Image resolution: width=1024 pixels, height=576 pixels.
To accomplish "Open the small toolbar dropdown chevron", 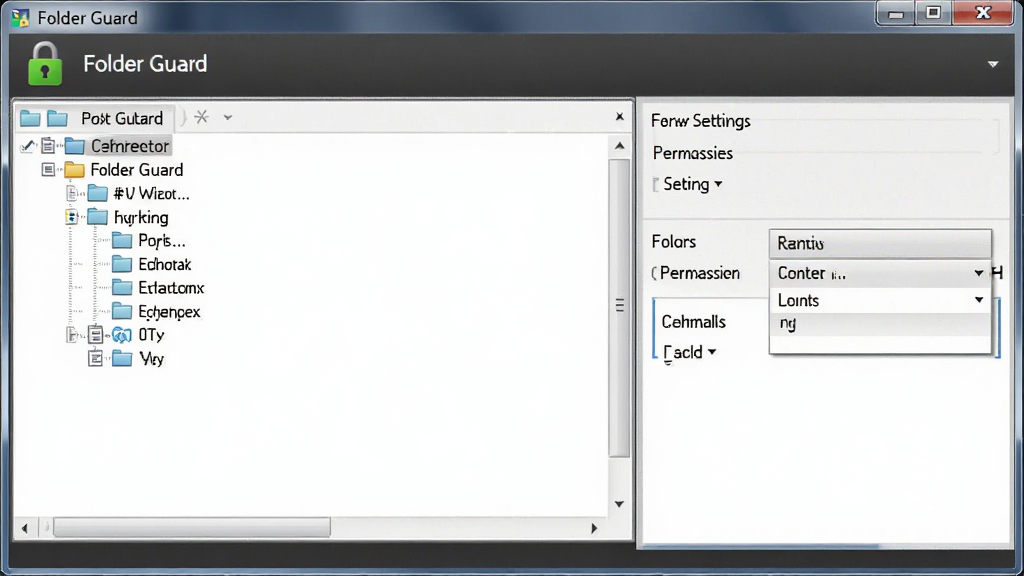I will click(x=227, y=118).
